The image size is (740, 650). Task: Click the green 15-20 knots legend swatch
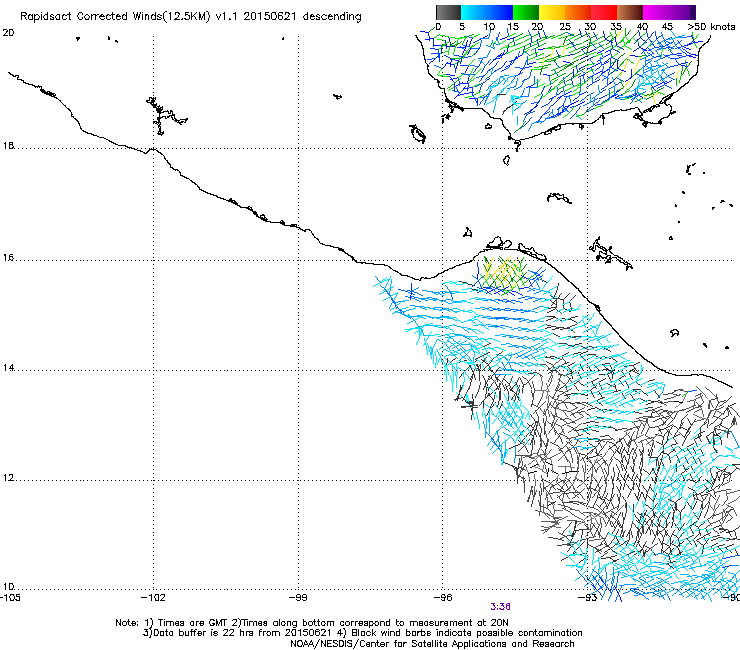coord(526,12)
